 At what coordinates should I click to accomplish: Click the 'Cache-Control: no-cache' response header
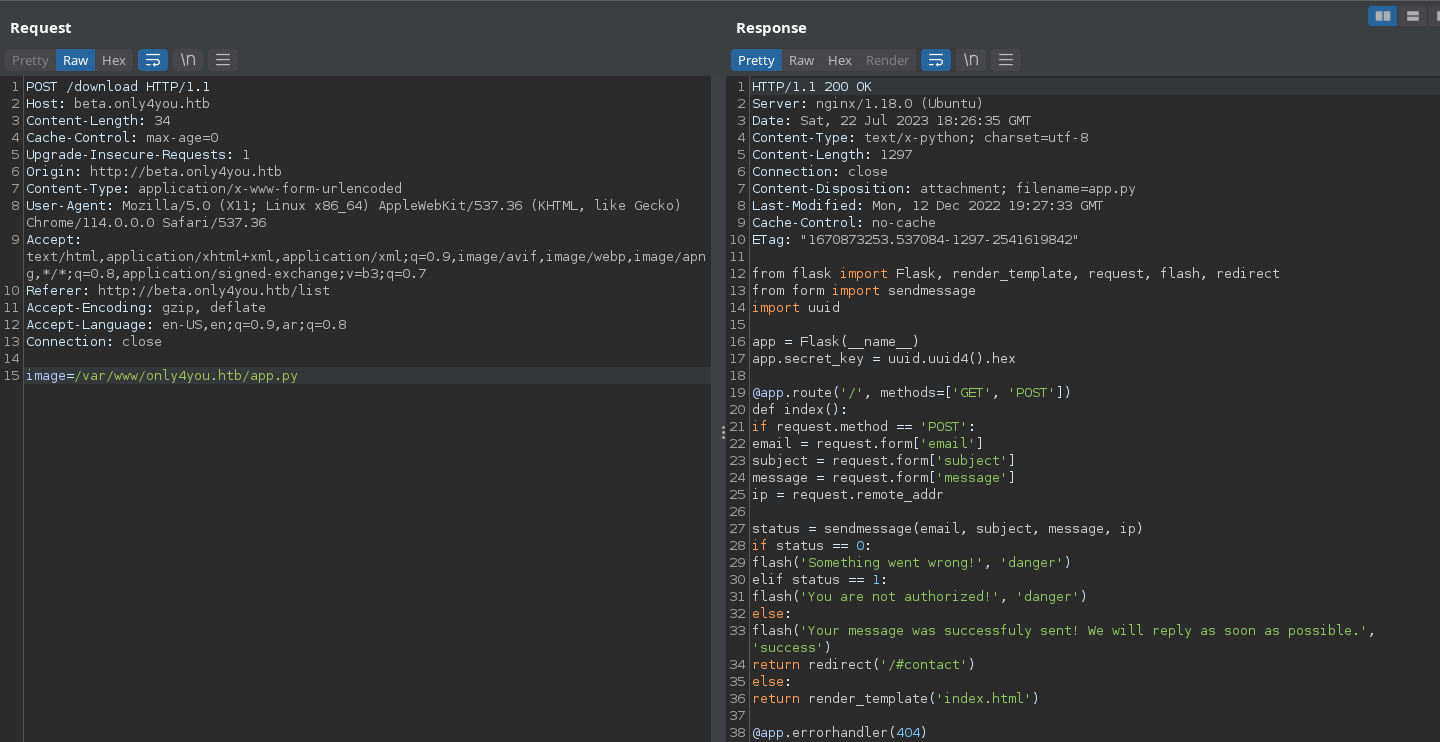(x=844, y=223)
